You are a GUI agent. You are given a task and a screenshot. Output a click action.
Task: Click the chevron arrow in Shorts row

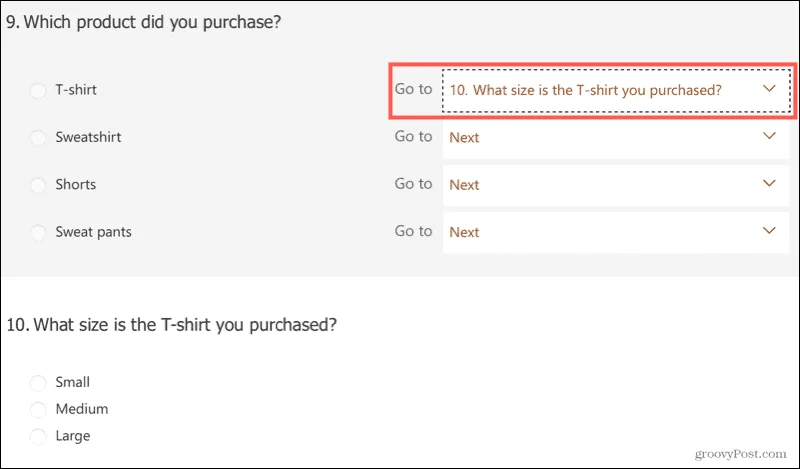click(x=769, y=183)
